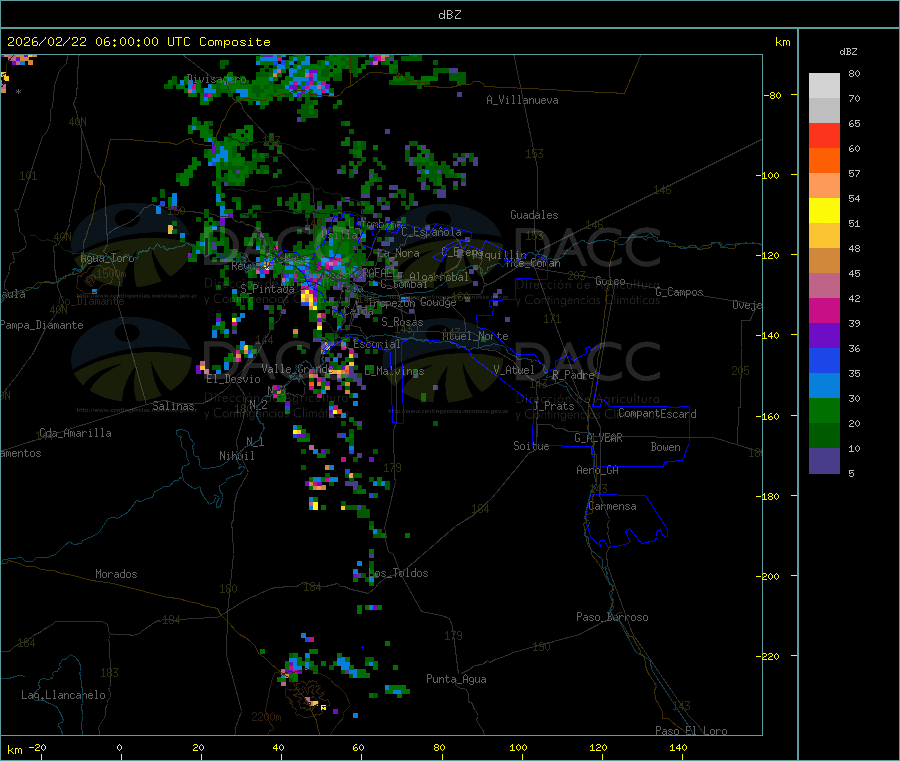Click the dBZ title at the top
The height and width of the screenshot is (761, 900).
[449, 15]
